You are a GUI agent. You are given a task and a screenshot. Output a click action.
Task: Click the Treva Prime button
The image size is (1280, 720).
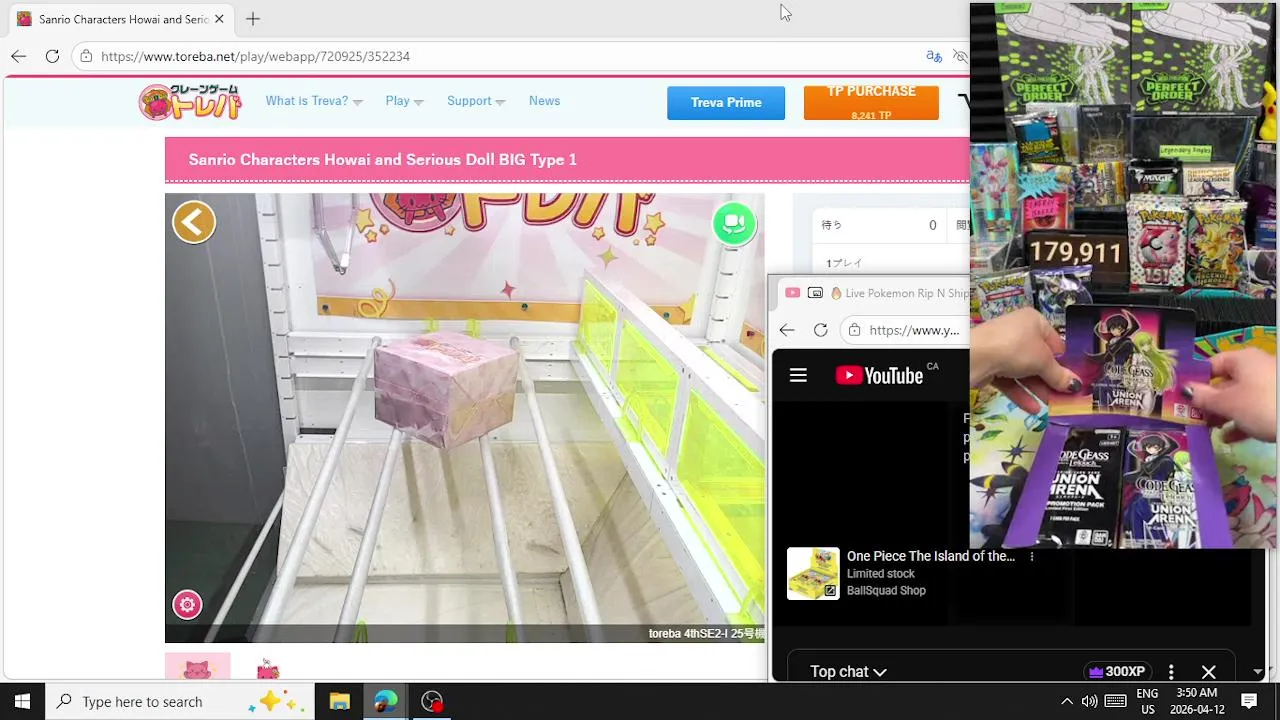pos(726,103)
